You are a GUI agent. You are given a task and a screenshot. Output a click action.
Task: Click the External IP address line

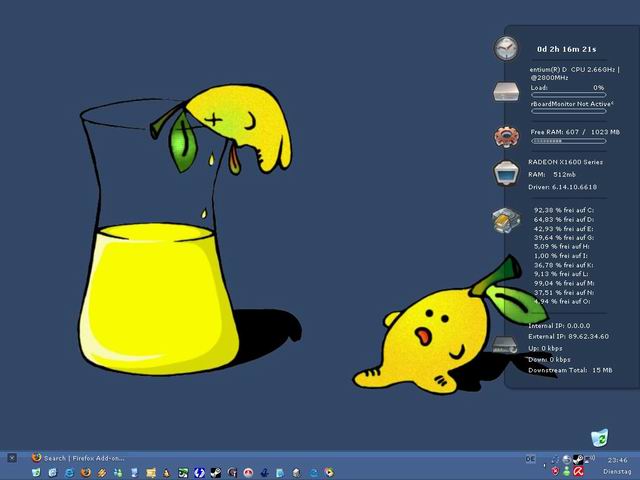[x=568, y=337]
